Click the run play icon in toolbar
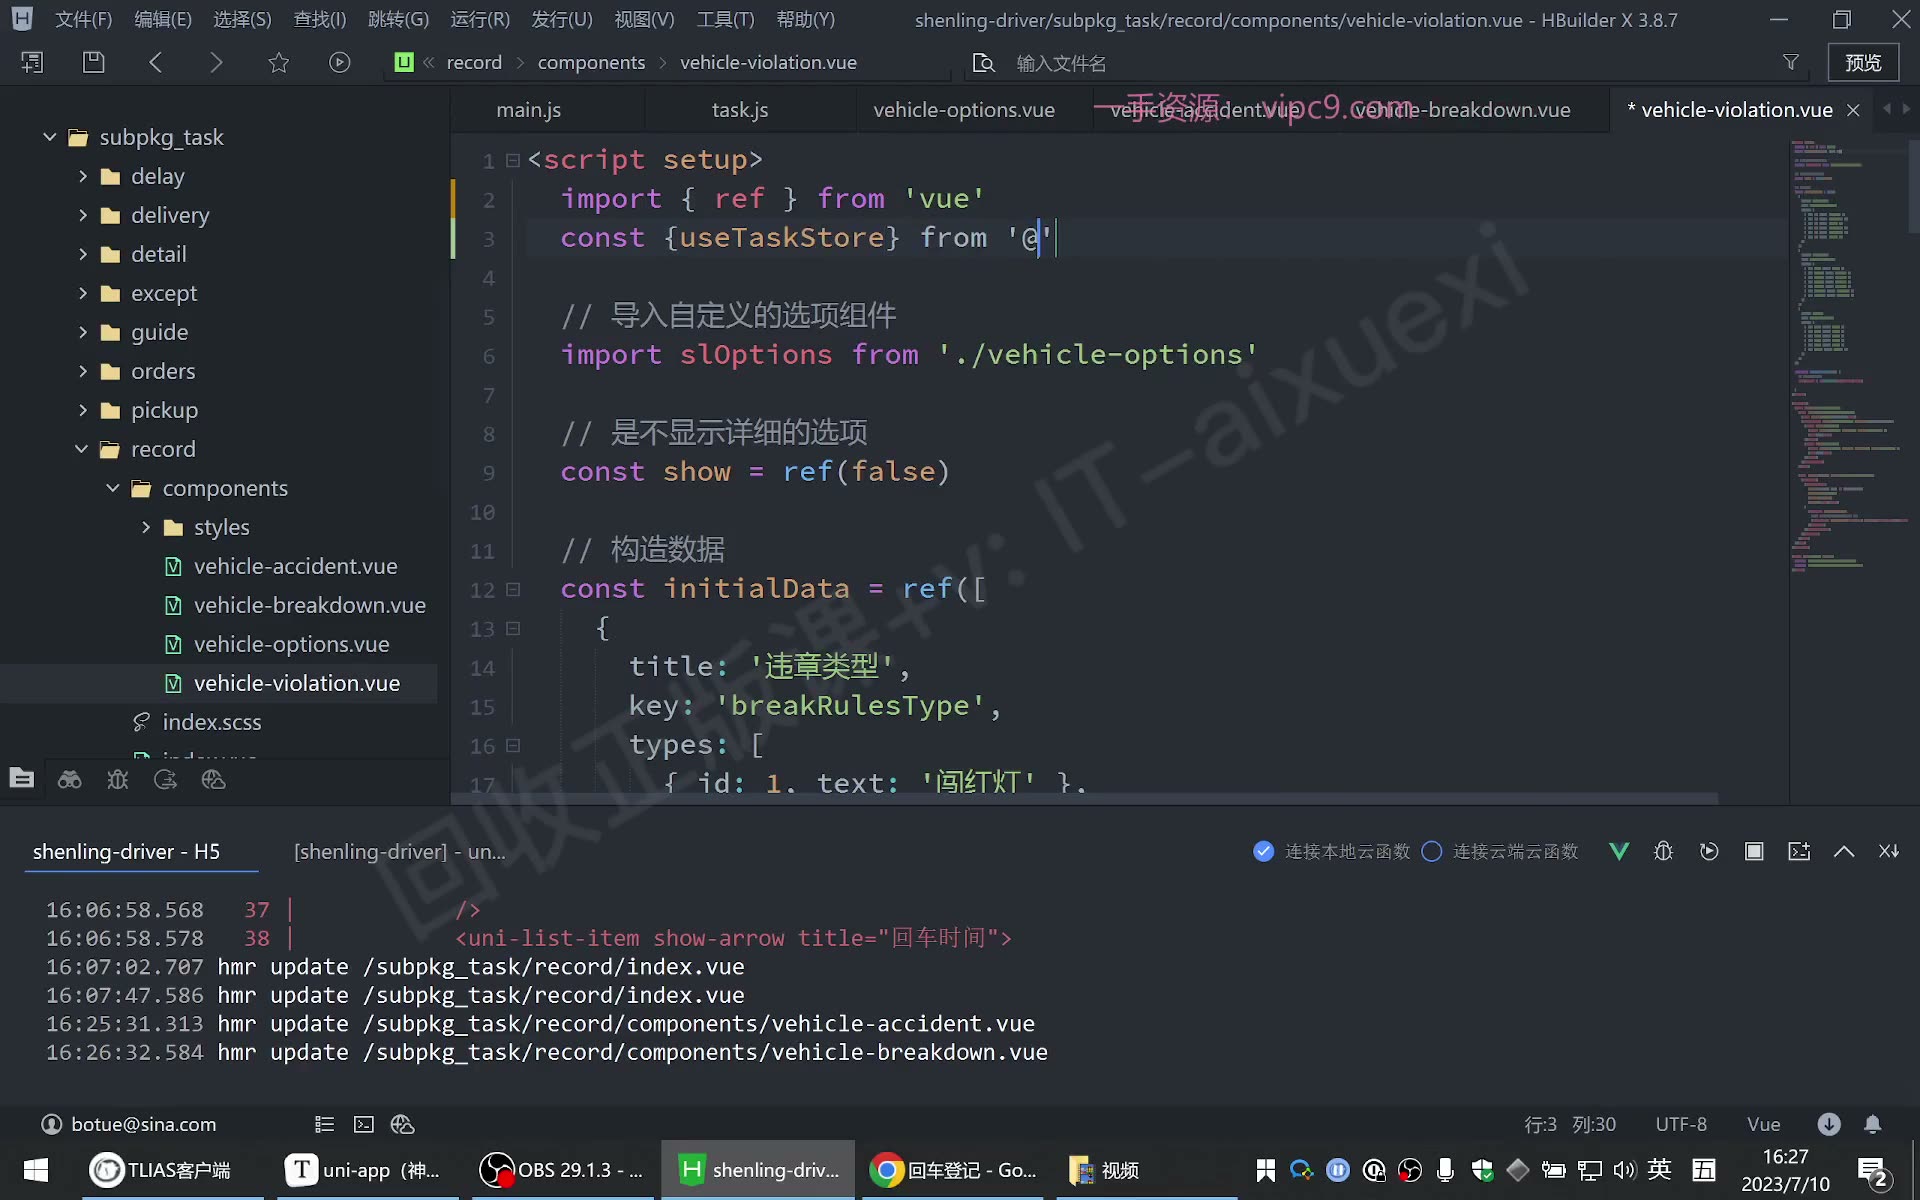The width and height of the screenshot is (1920, 1200). point(340,62)
